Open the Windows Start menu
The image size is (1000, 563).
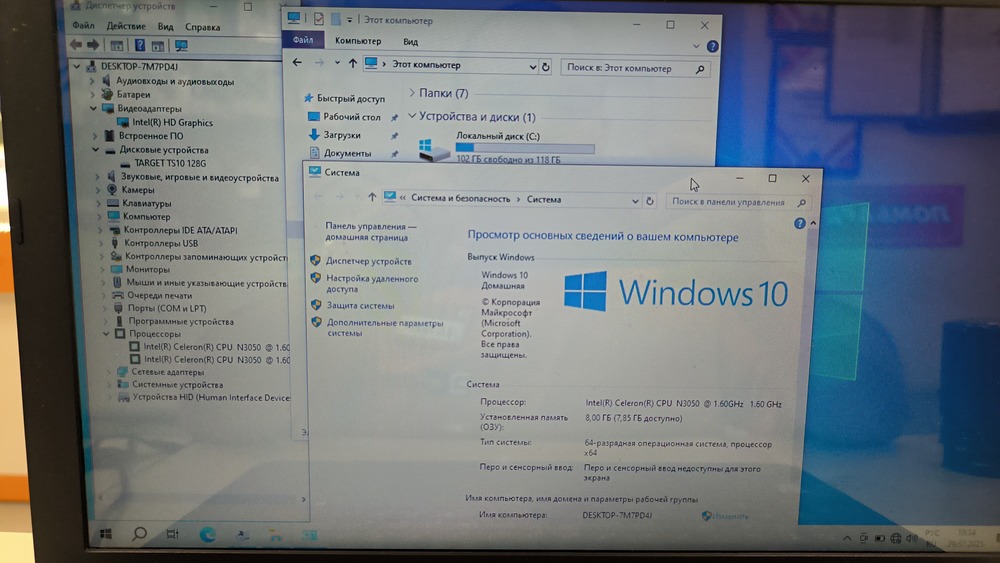pyautogui.click(x=105, y=533)
